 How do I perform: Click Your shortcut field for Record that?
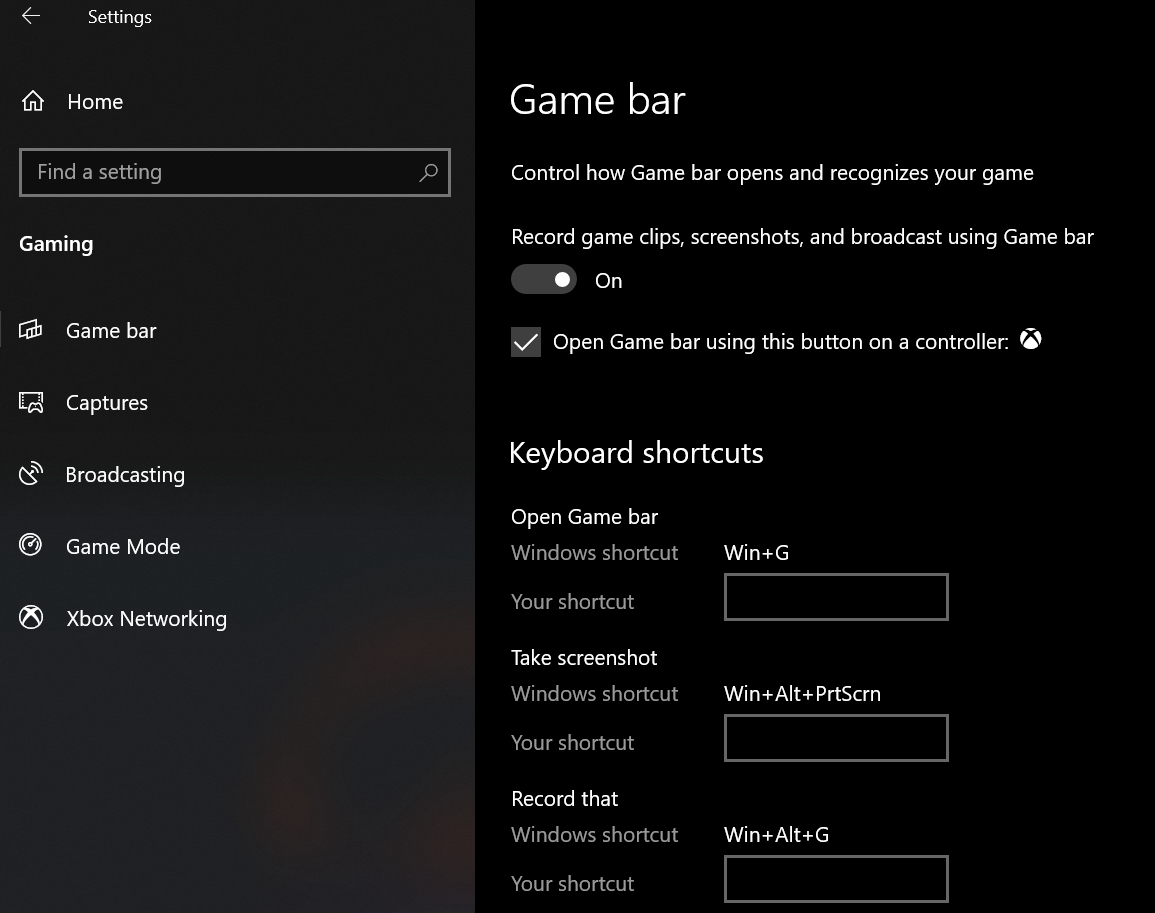click(x=836, y=878)
